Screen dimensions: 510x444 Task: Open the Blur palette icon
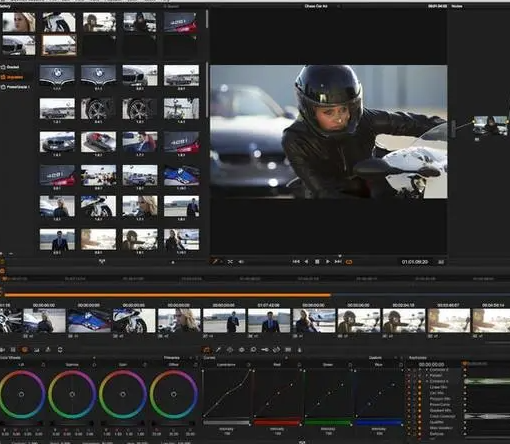253,350
